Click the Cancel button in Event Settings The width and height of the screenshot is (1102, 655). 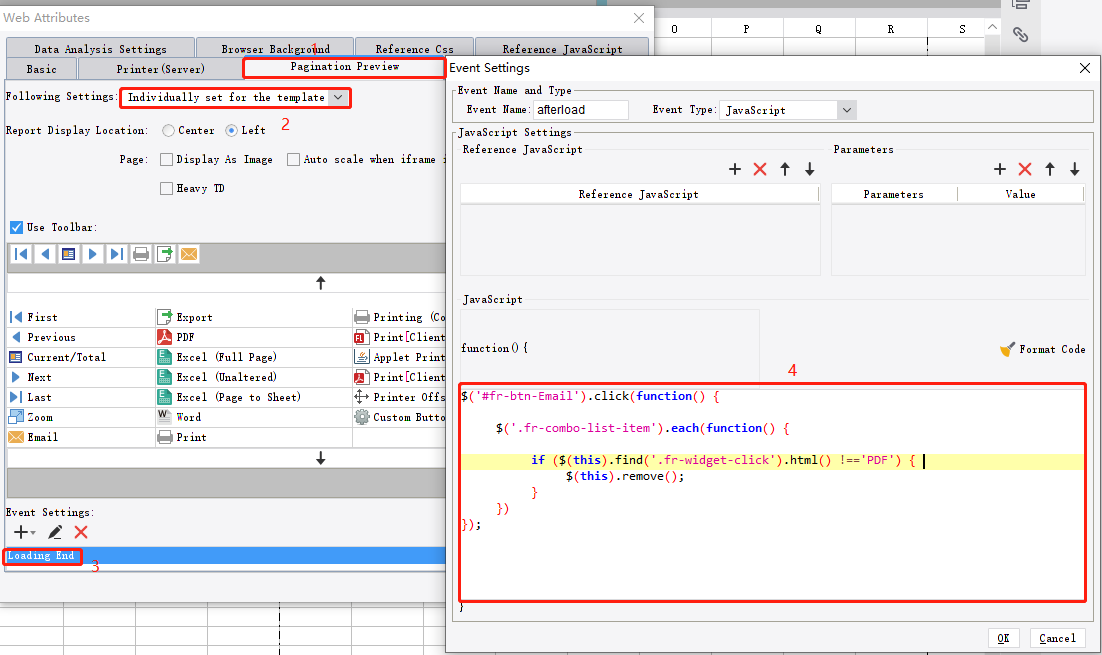[1057, 638]
